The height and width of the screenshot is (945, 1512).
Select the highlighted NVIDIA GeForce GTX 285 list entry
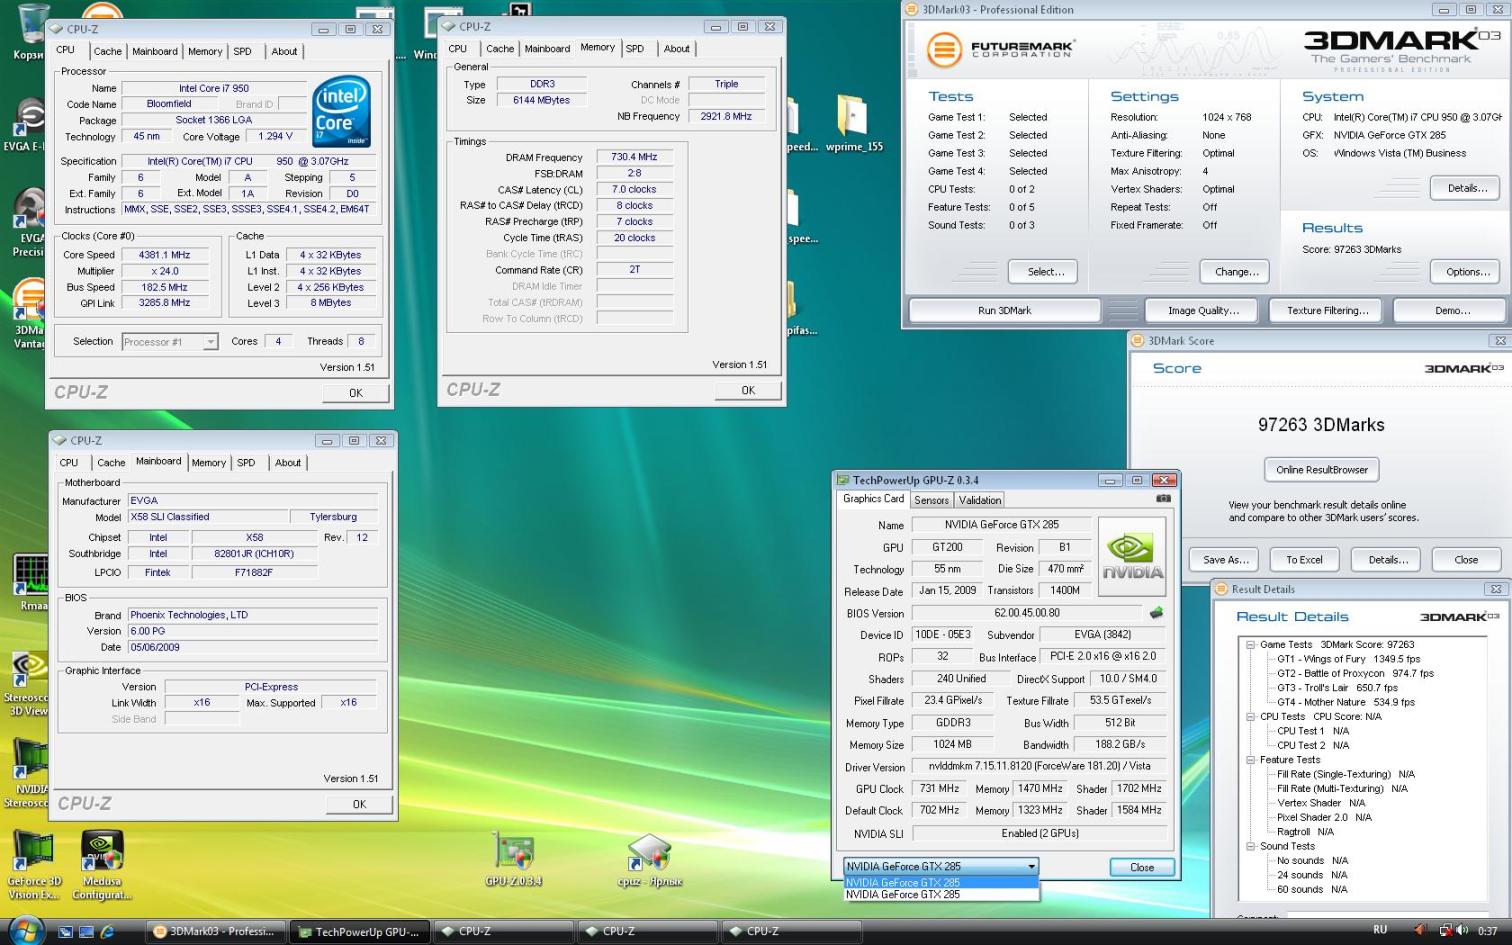[941, 883]
